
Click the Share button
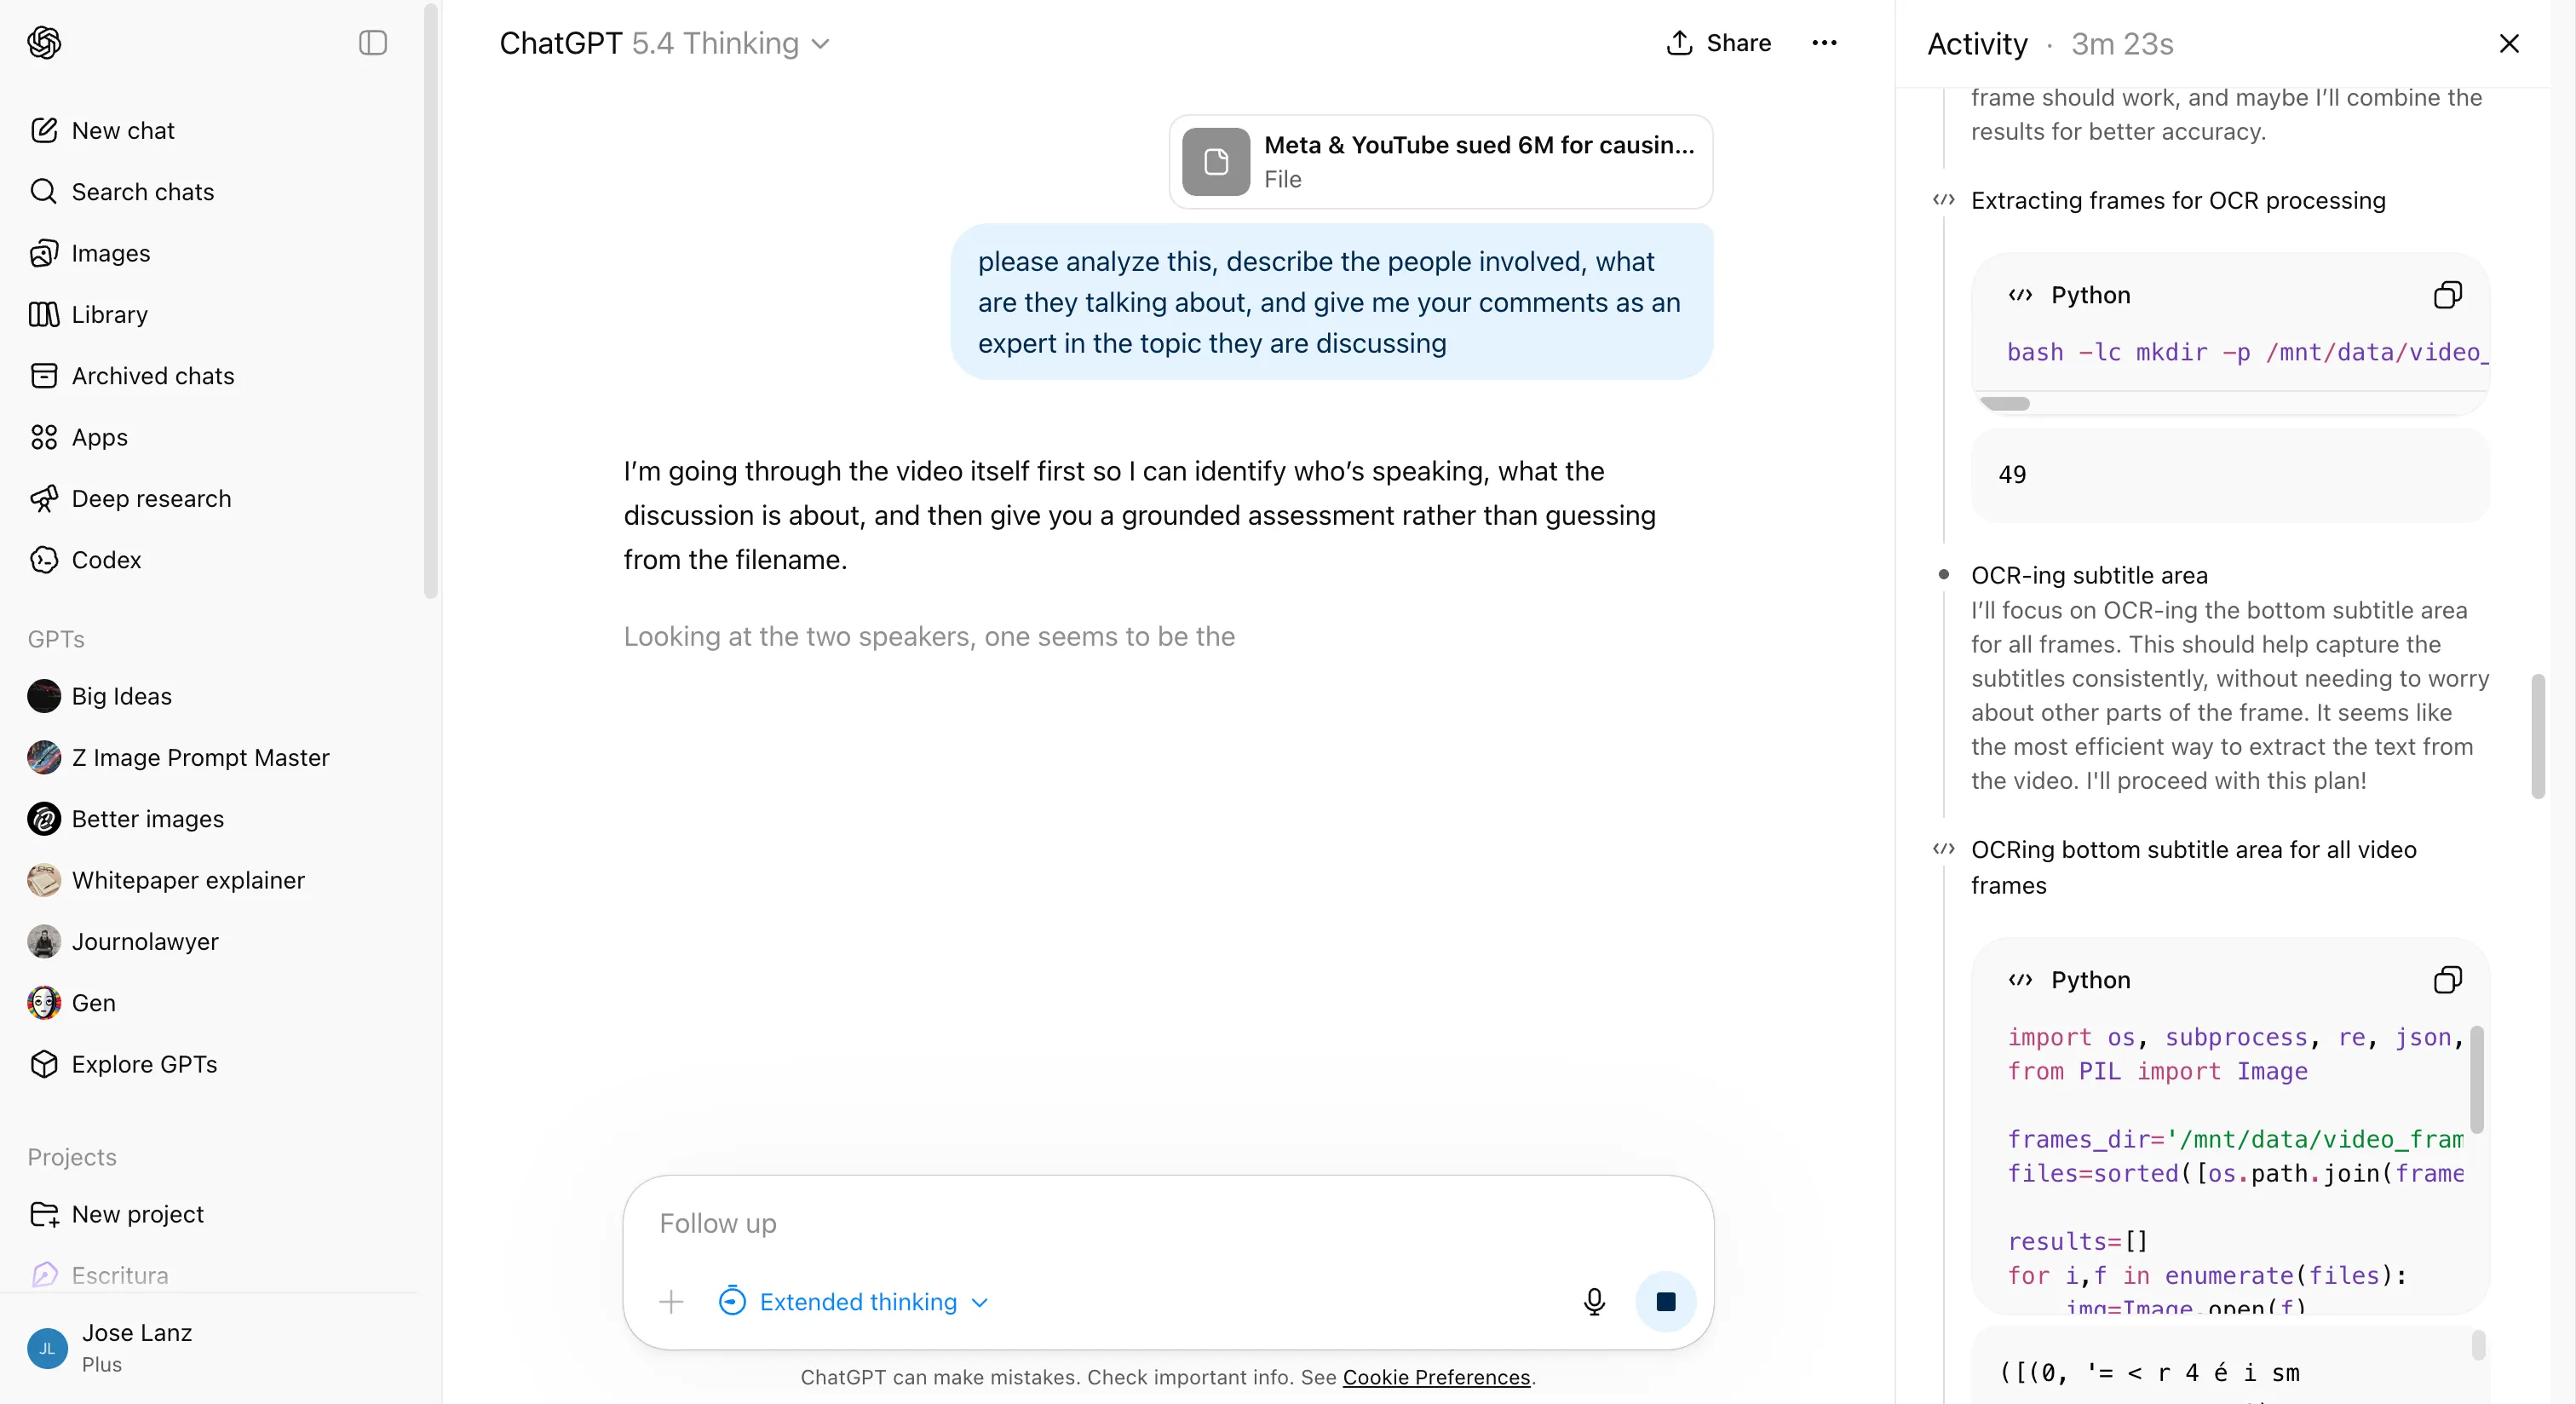[x=1718, y=43]
